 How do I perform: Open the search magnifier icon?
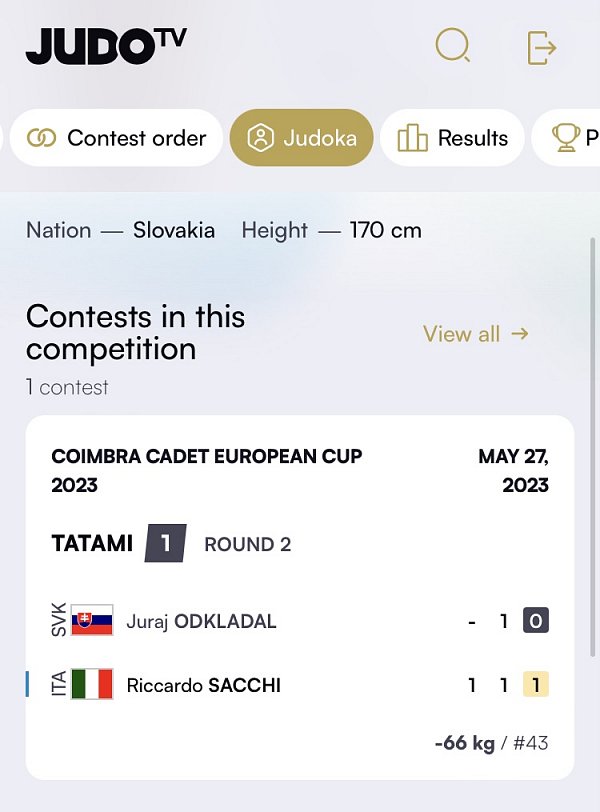pos(453,45)
